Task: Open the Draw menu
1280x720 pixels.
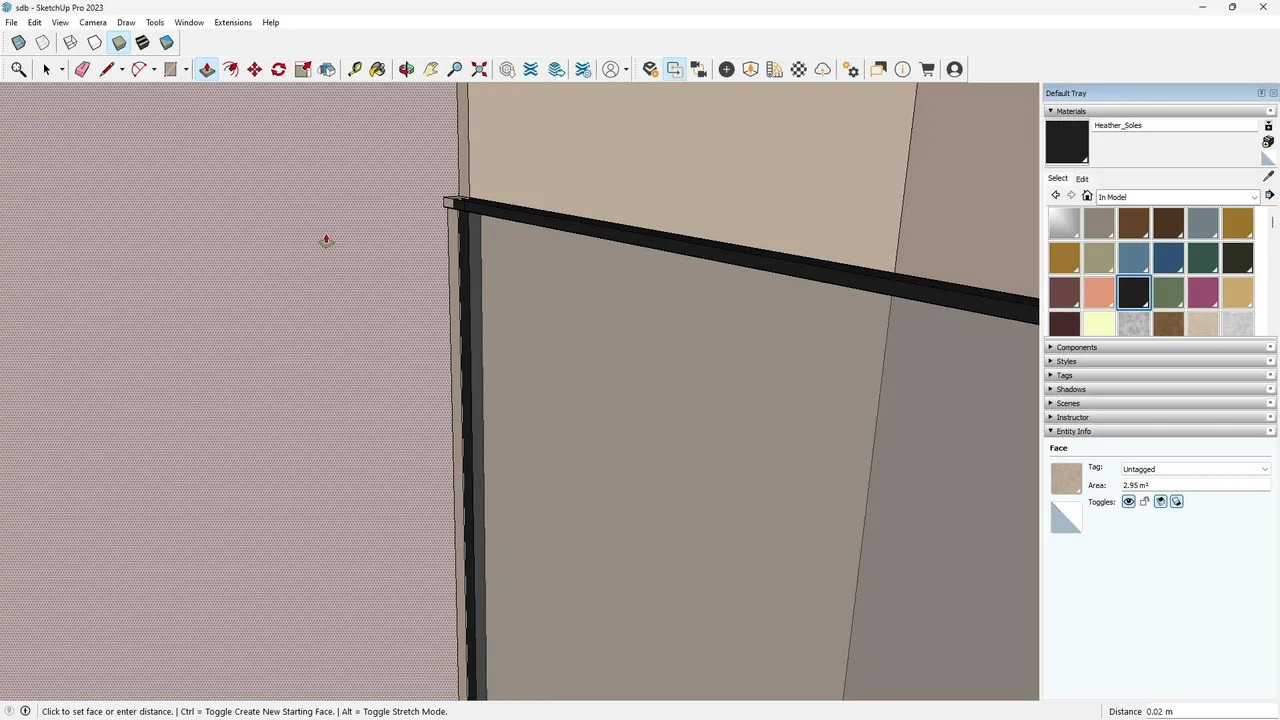Action: (x=126, y=22)
